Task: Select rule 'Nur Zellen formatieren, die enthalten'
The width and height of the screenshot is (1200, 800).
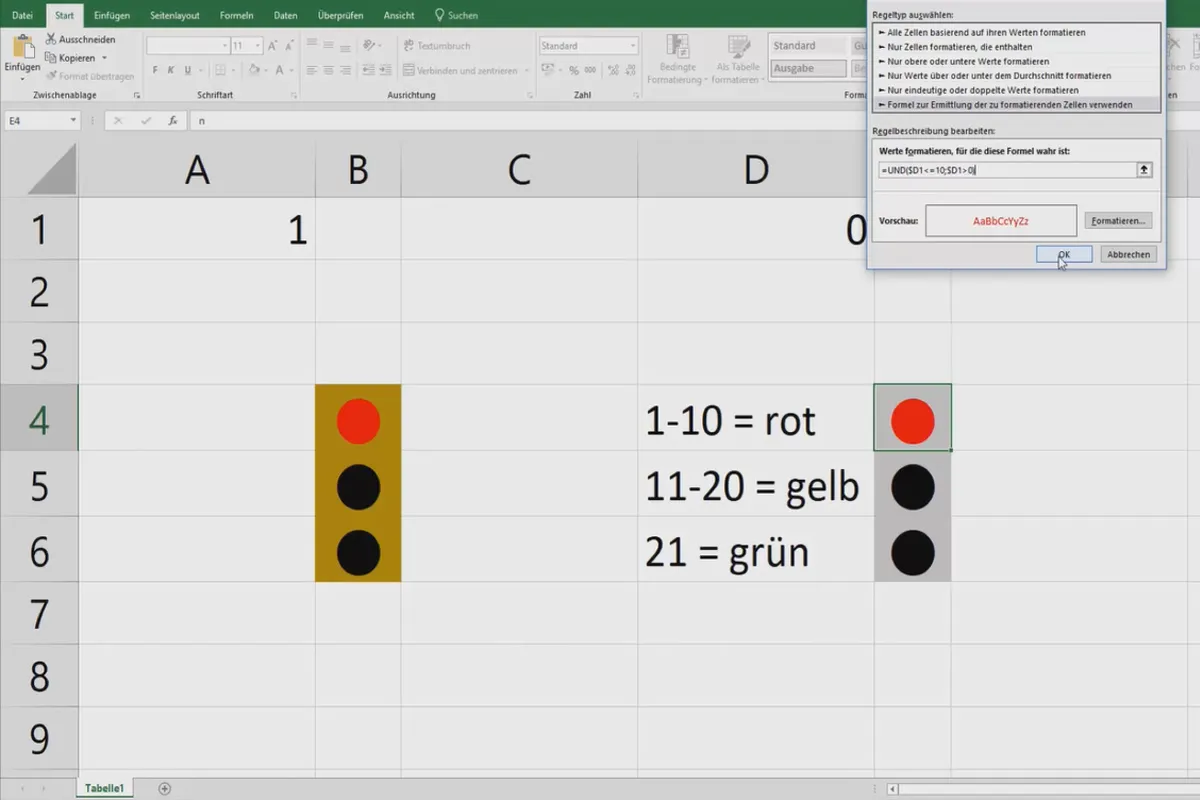Action: [1017, 47]
